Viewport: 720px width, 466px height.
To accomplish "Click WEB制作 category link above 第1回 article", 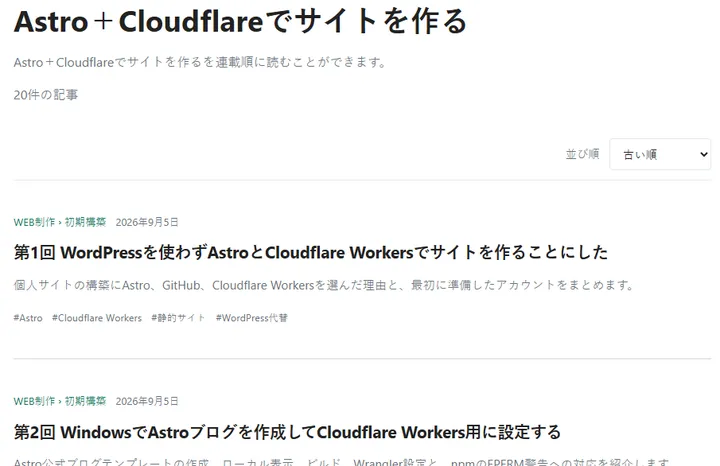I will coord(34,222).
